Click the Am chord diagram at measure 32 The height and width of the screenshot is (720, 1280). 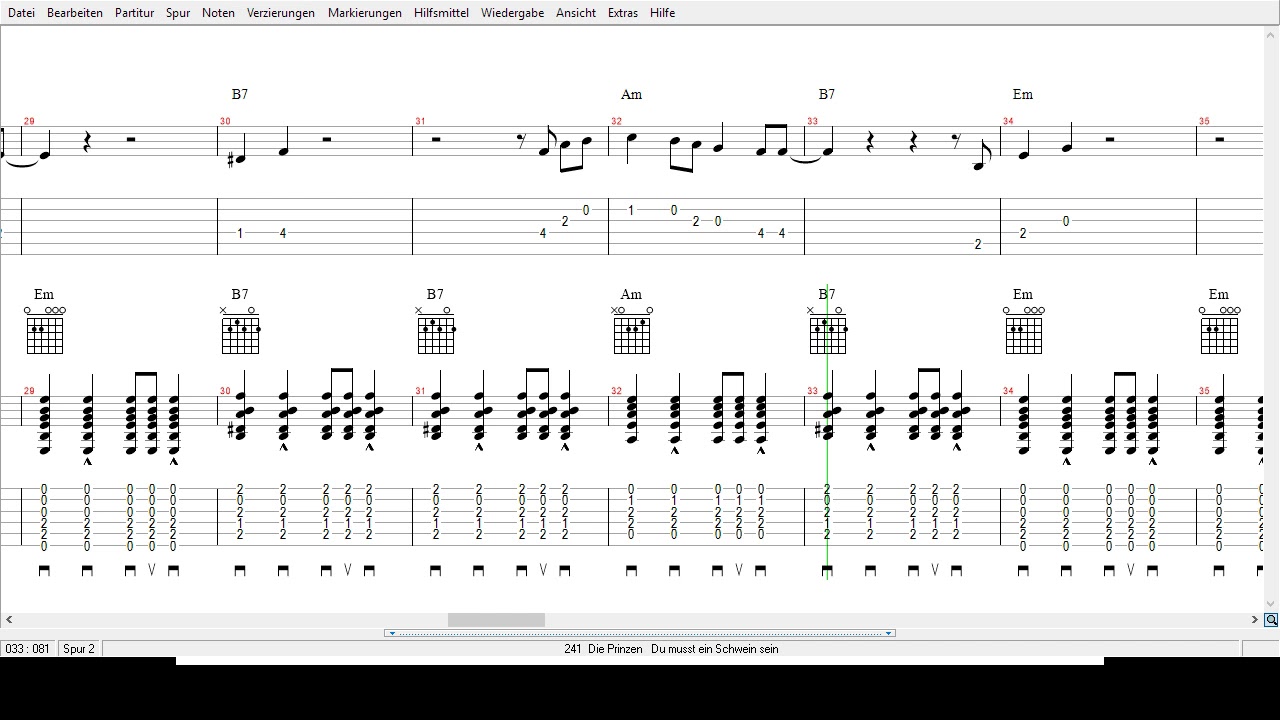(632, 330)
